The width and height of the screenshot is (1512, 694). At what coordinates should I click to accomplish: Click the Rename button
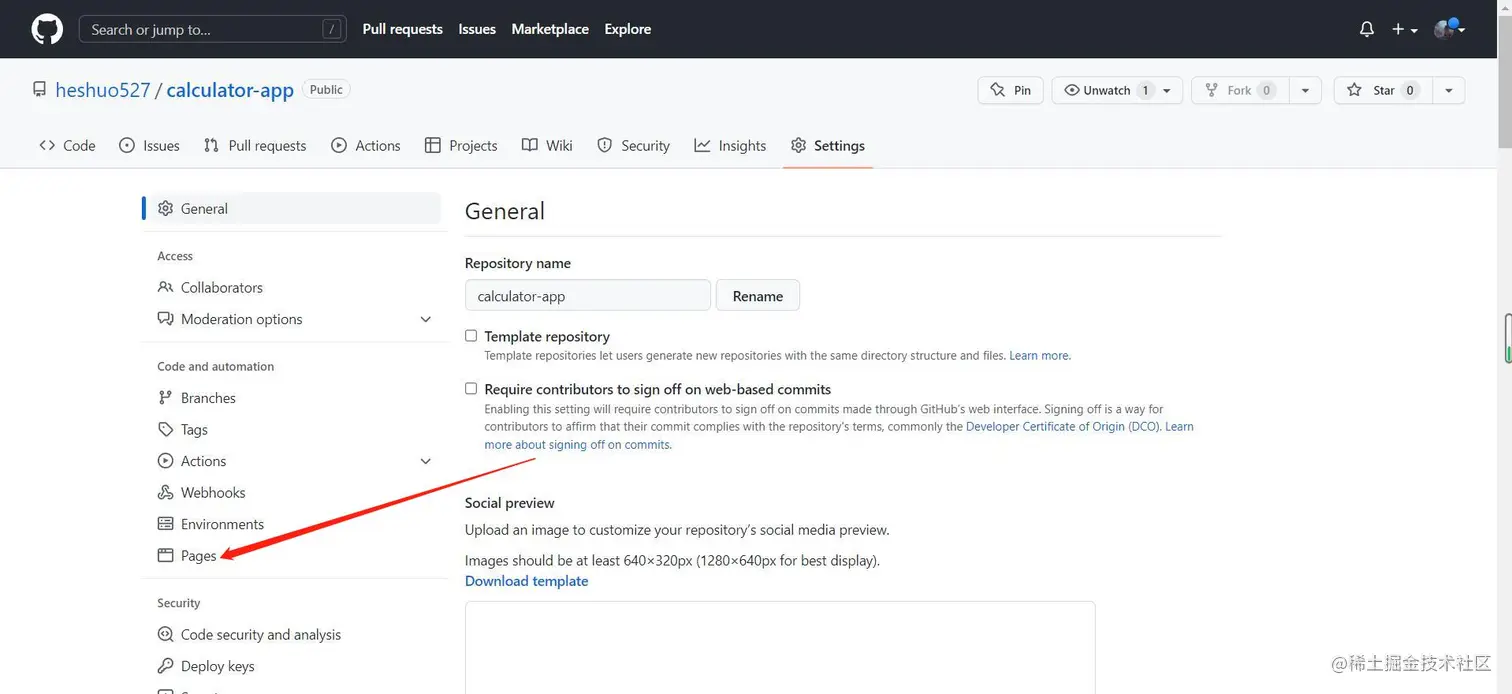click(758, 296)
